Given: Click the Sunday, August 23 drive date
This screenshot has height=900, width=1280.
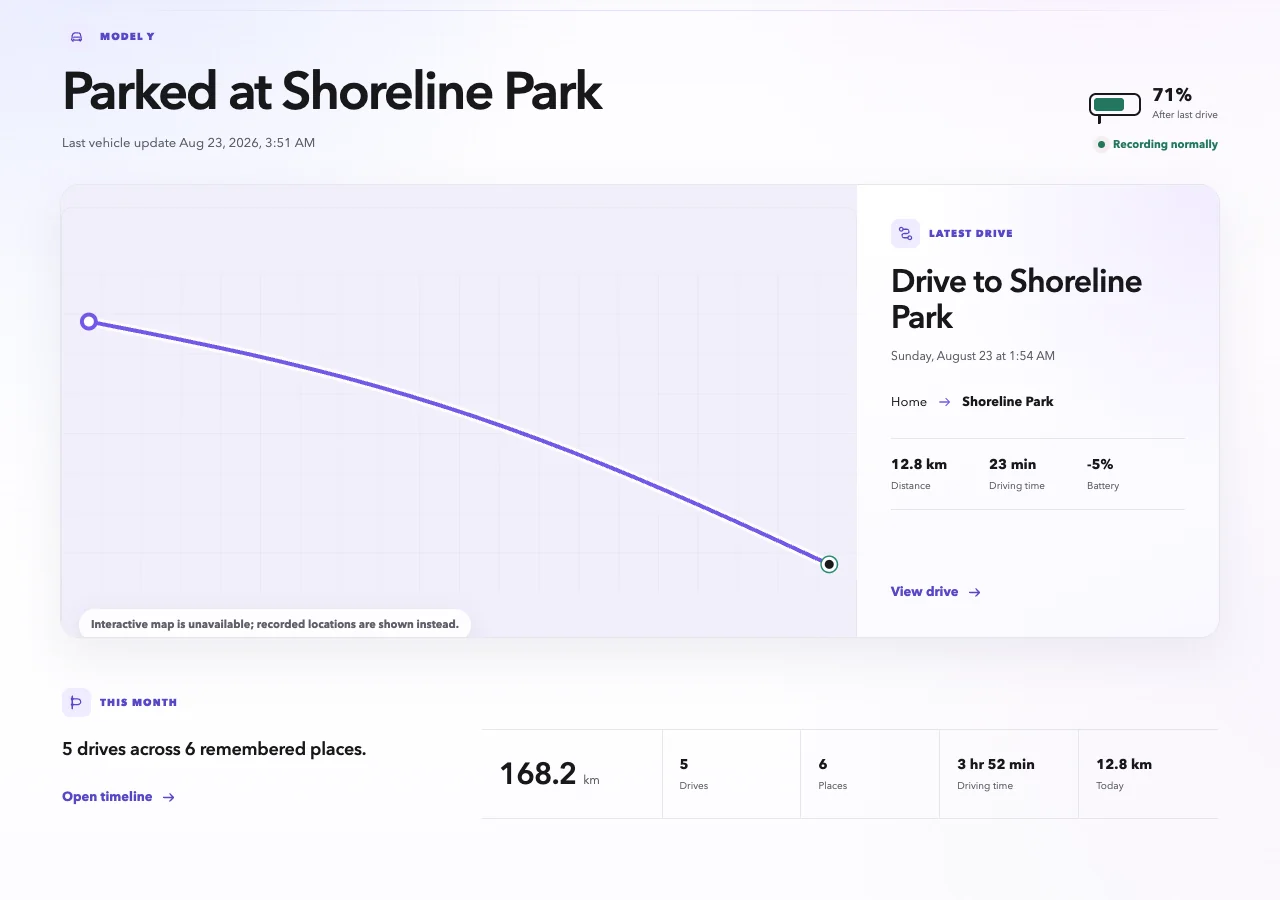Looking at the screenshot, I should 973,356.
